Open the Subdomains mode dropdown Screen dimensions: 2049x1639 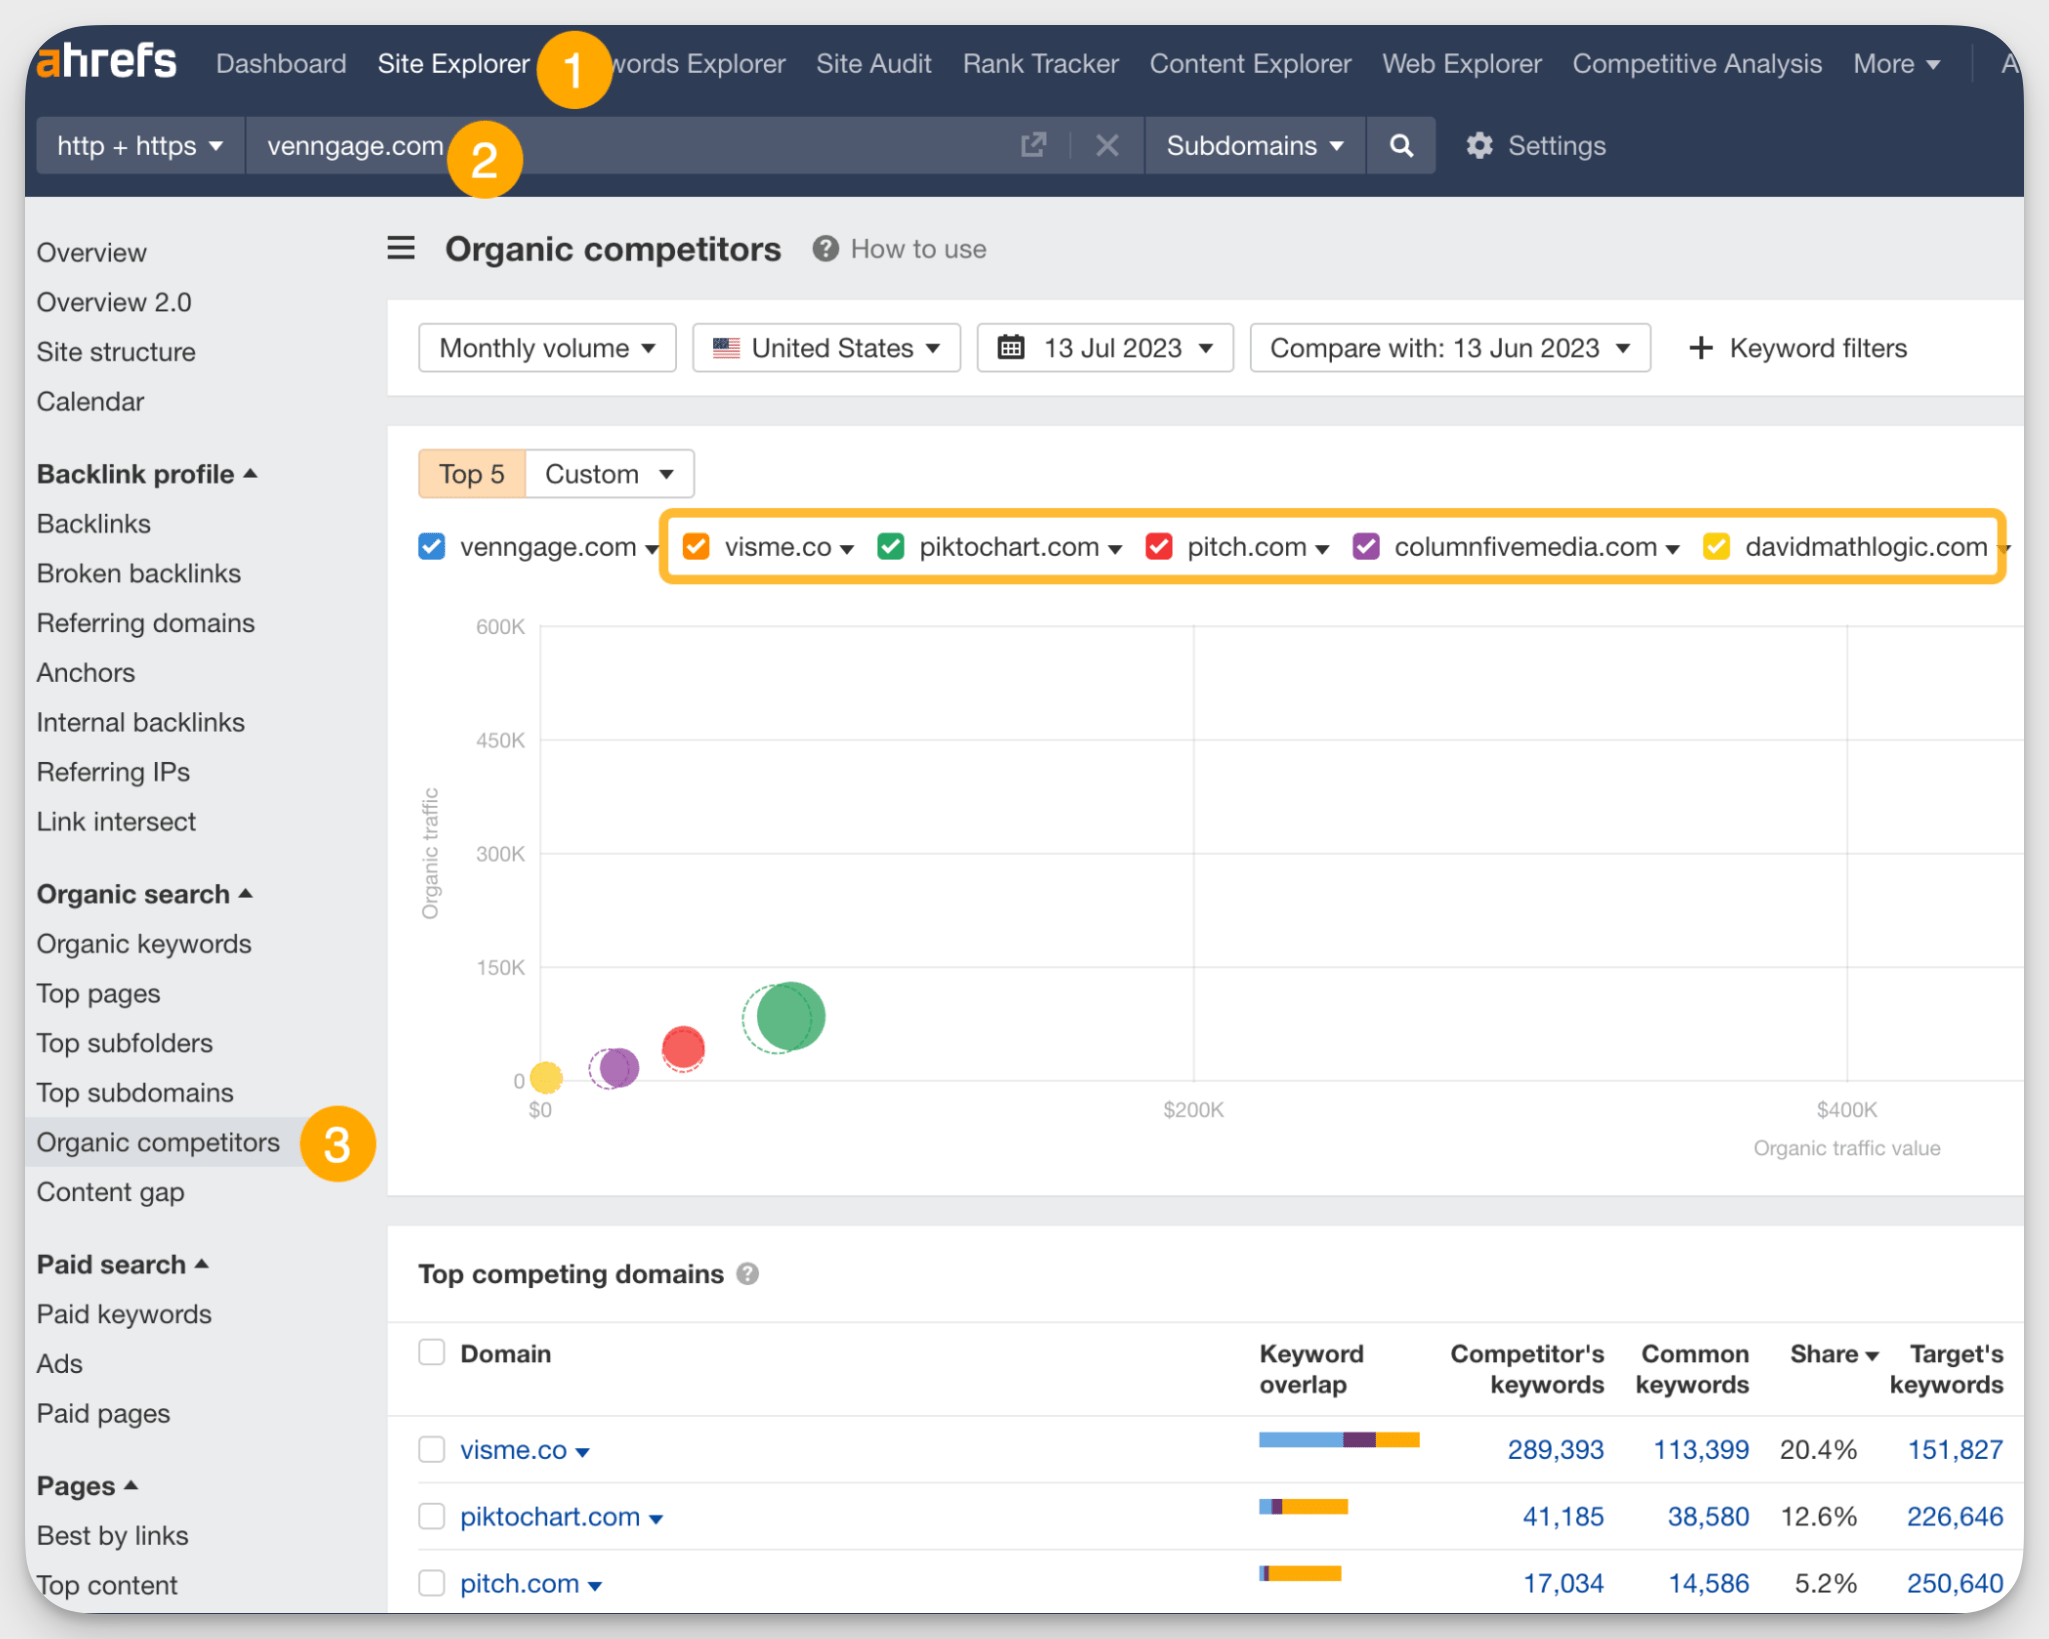pos(1254,146)
